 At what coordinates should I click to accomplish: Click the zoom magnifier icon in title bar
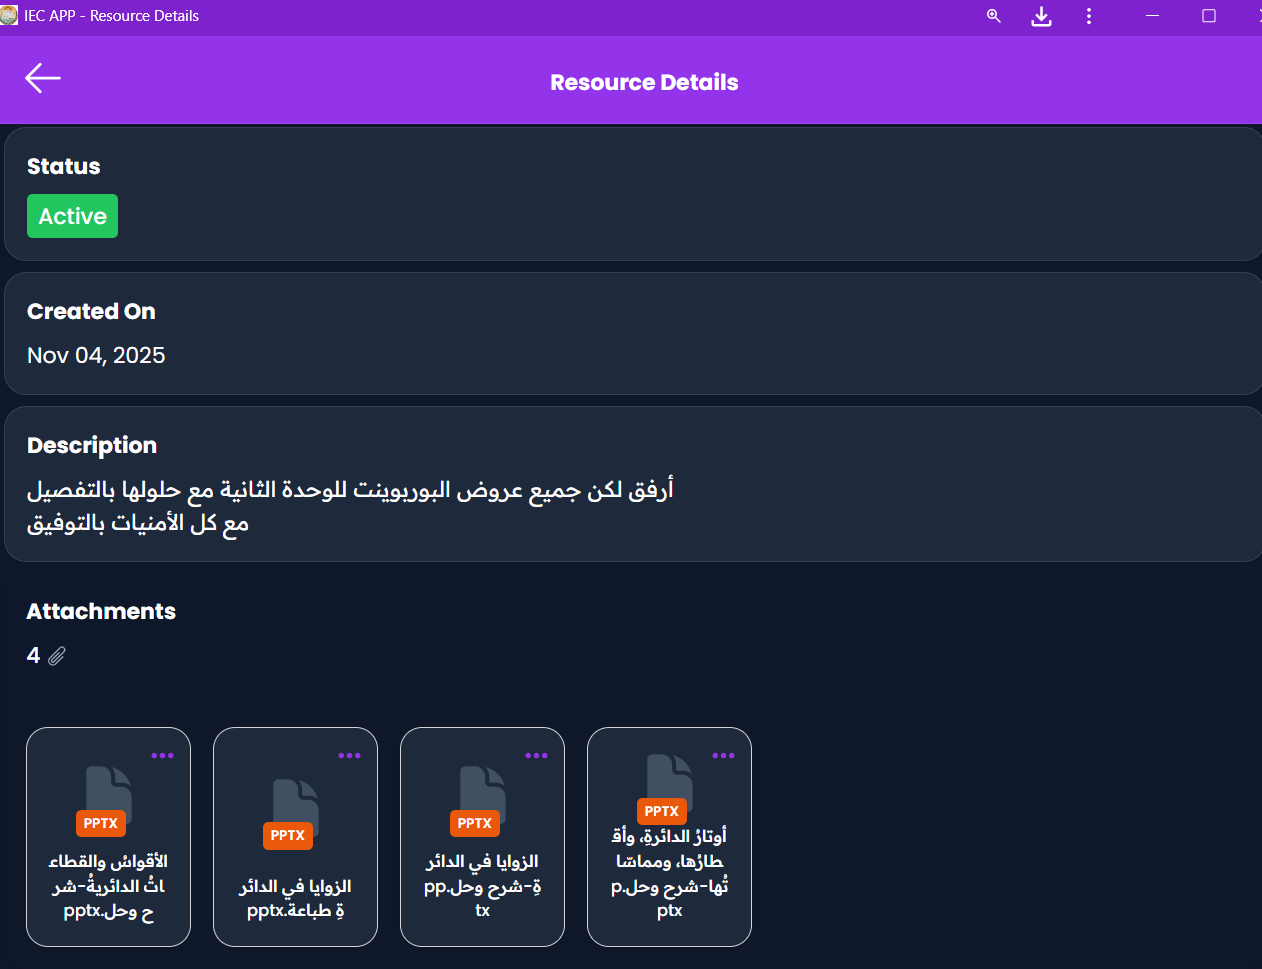993,16
